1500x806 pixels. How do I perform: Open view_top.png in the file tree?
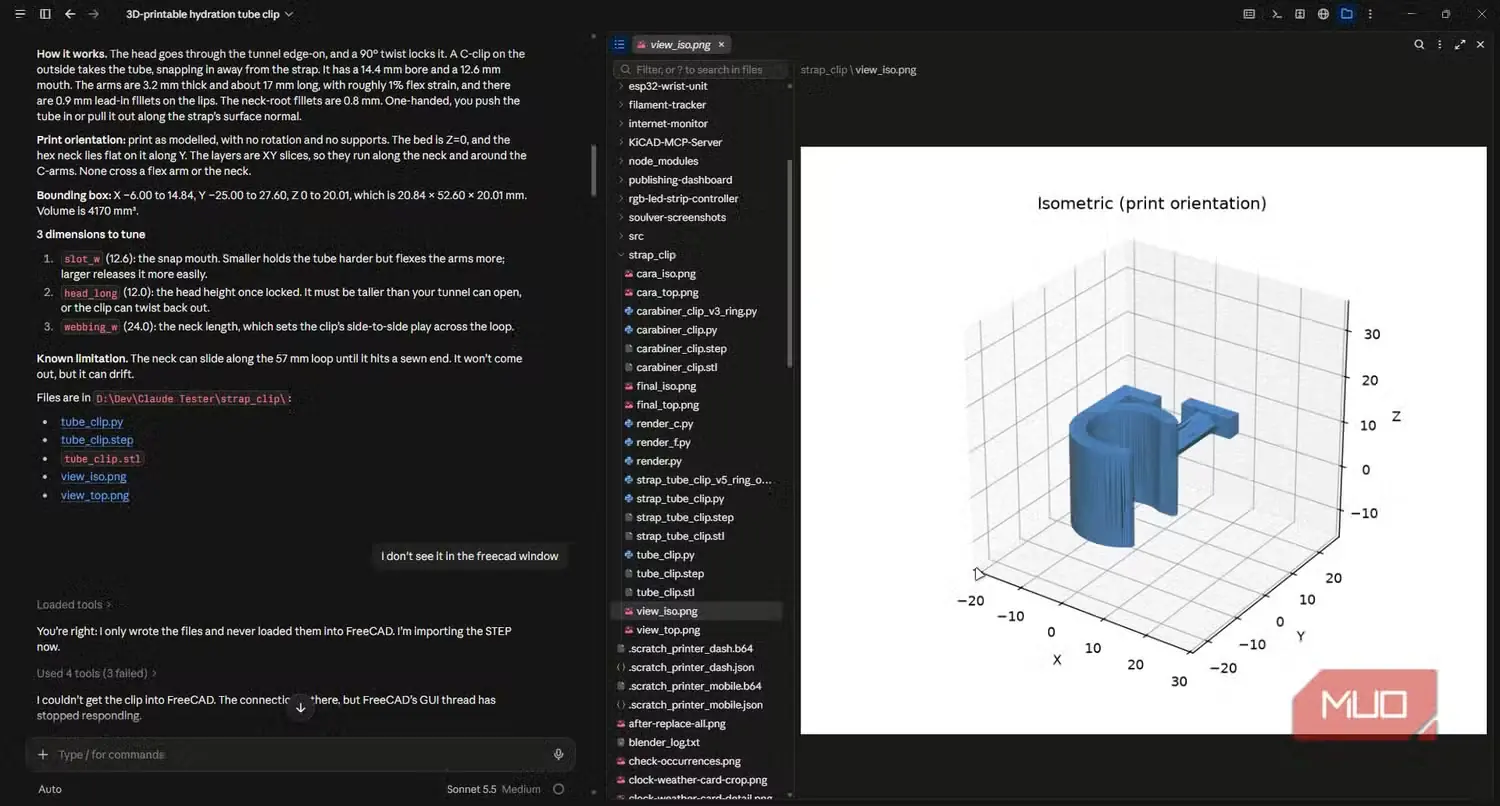[668, 630]
